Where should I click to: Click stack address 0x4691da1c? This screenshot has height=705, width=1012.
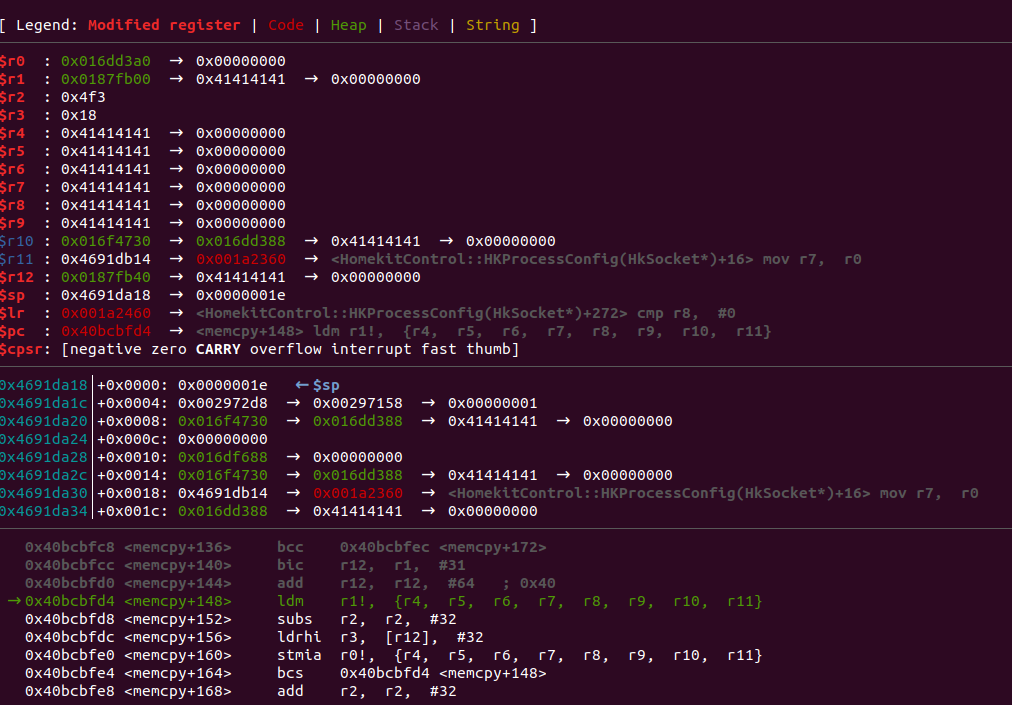(44, 404)
